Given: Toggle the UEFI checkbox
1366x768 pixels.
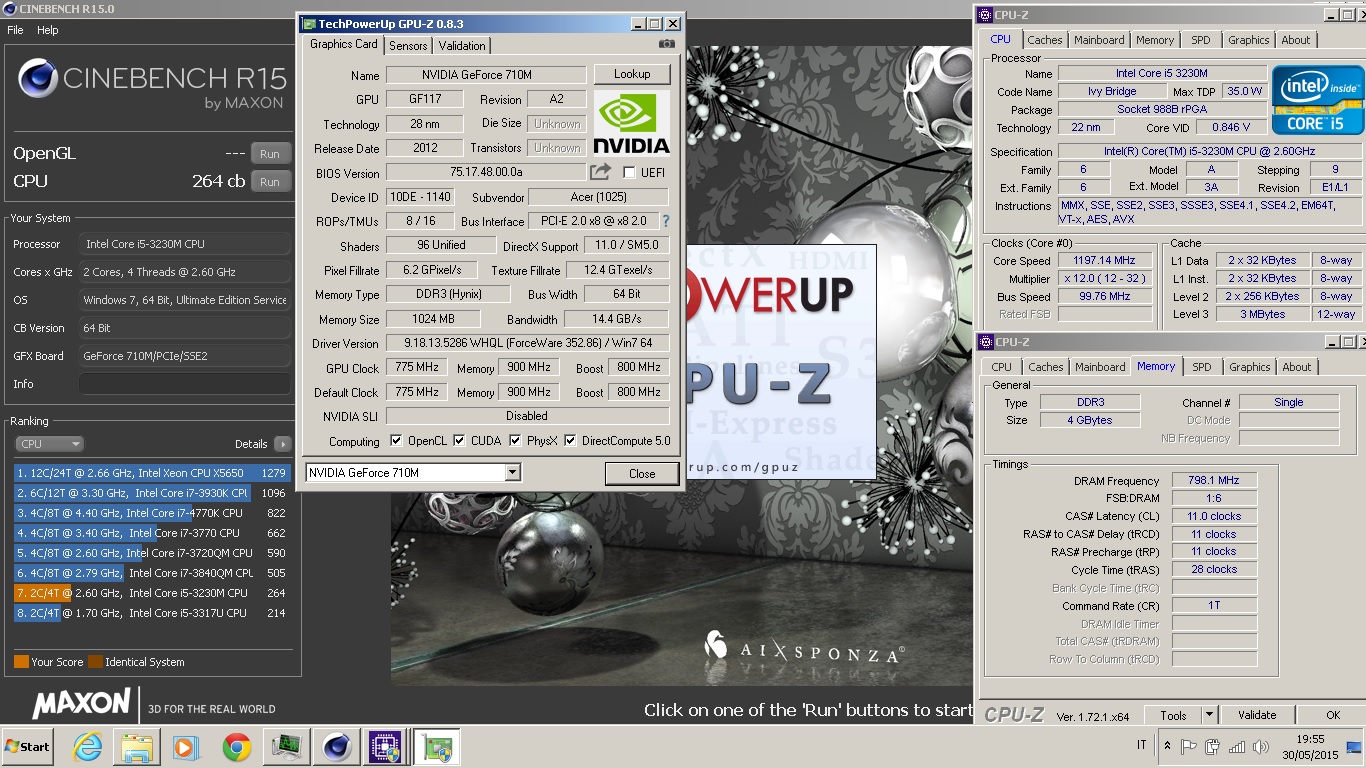Looking at the screenshot, I should (x=629, y=172).
